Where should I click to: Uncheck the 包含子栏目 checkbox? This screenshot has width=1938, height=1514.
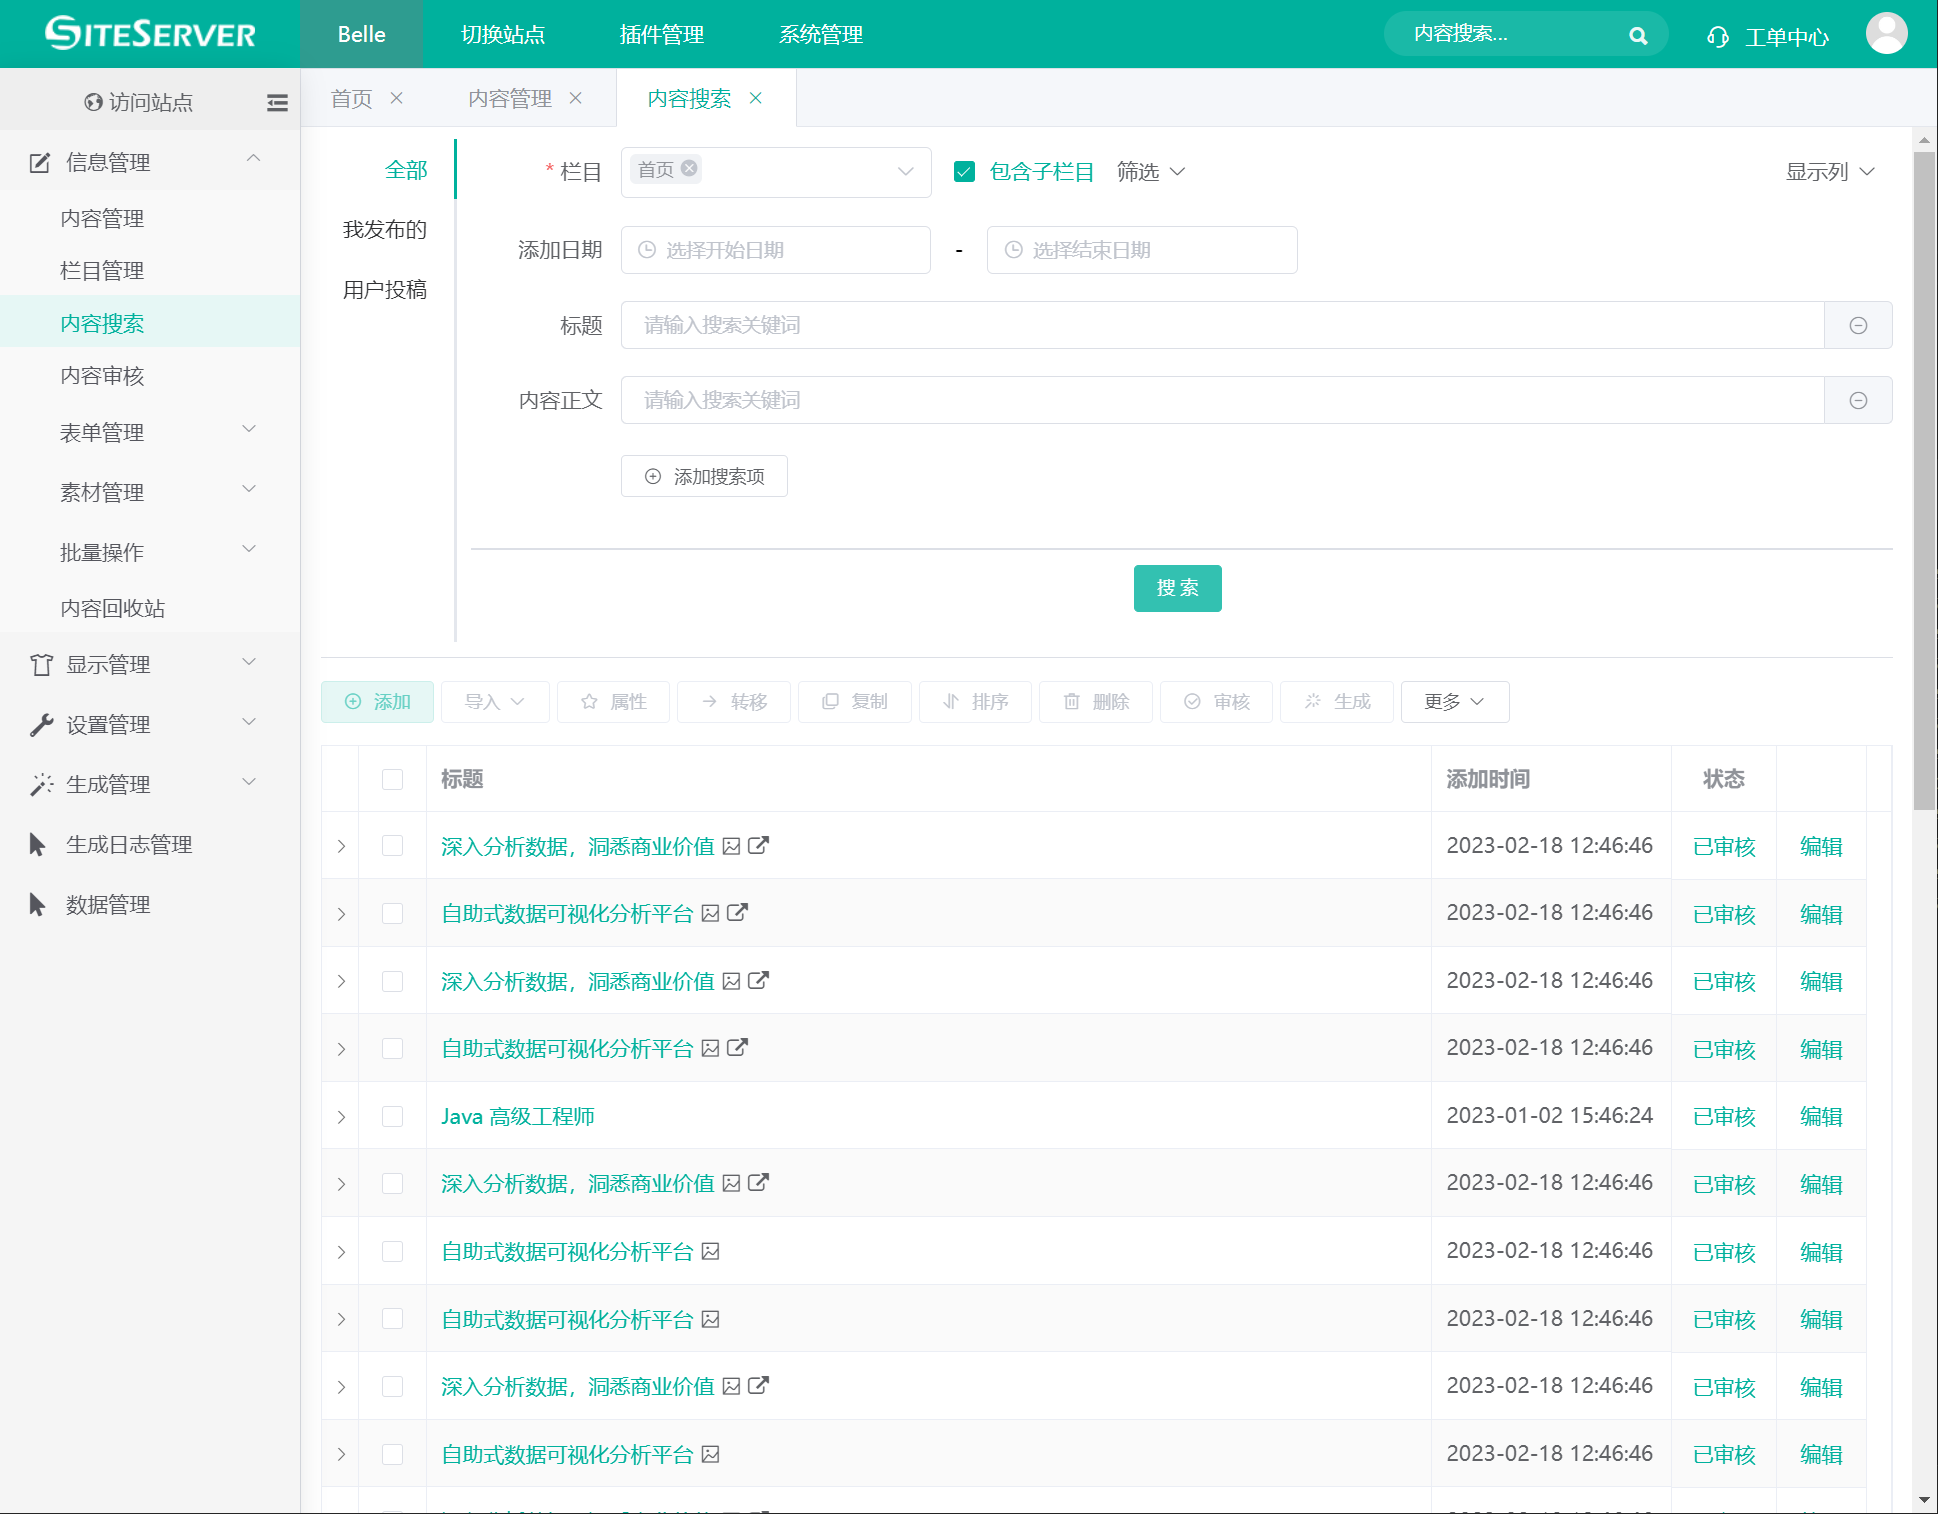tap(964, 172)
